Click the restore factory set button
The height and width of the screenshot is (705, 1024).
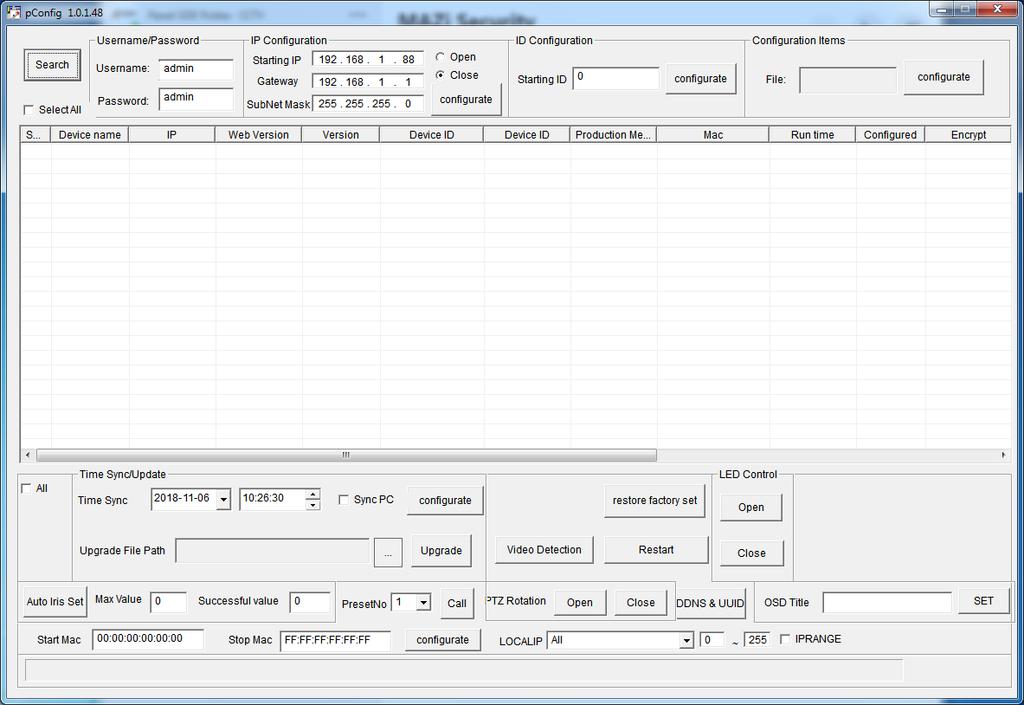tap(654, 501)
